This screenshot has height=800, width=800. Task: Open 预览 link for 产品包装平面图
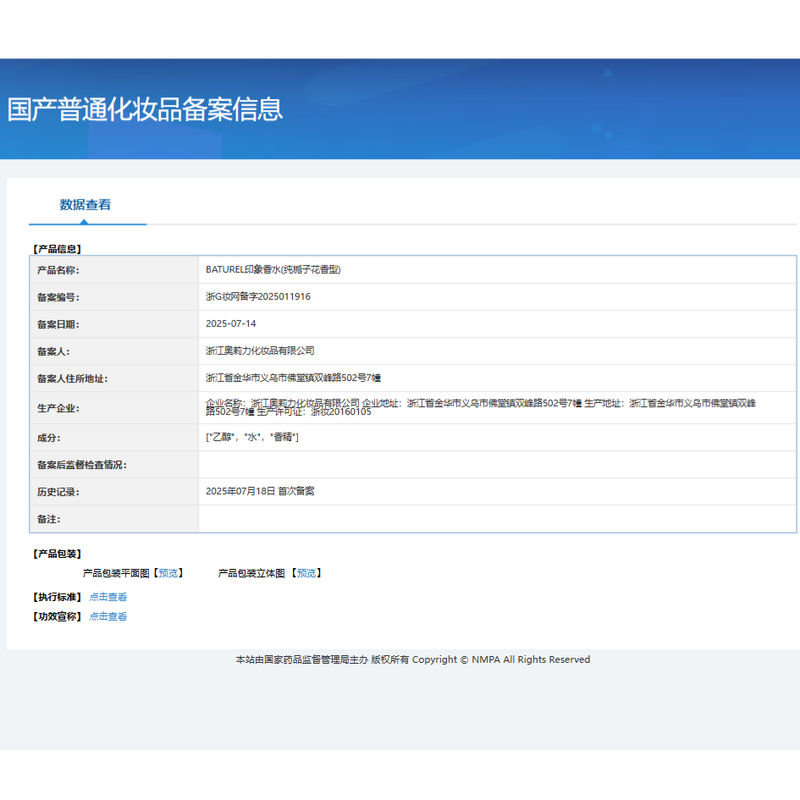pyautogui.click(x=168, y=573)
